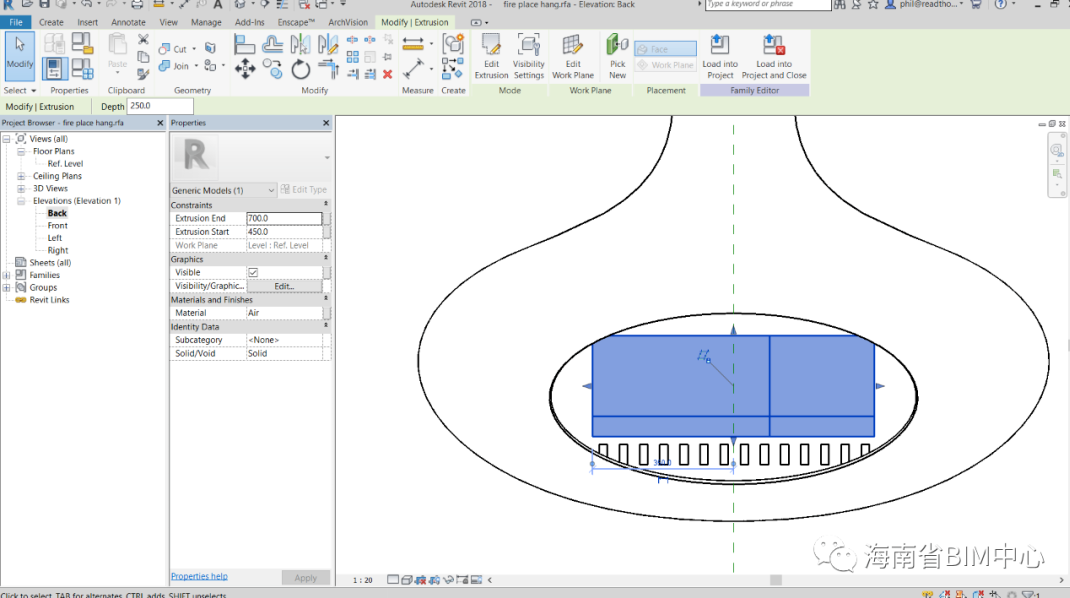Open the Front elevation view
Image resolution: width=1070 pixels, height=598 pixels.
tap(57, 225)
